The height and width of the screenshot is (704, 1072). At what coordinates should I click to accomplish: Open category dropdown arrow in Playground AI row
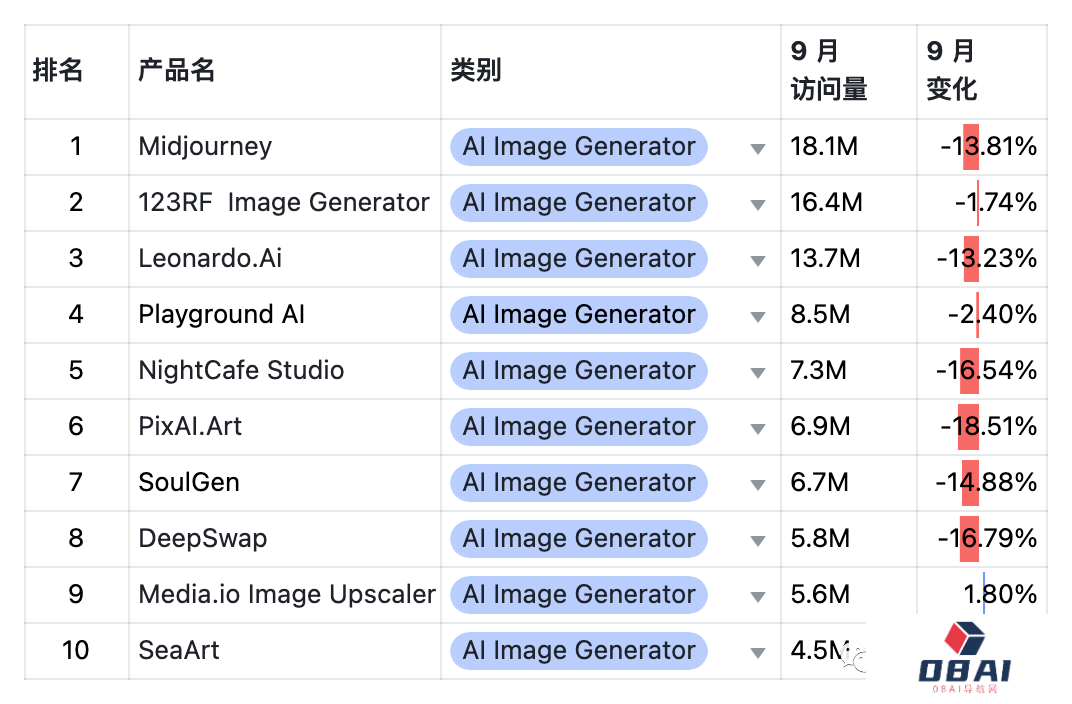tap(757, 316)
